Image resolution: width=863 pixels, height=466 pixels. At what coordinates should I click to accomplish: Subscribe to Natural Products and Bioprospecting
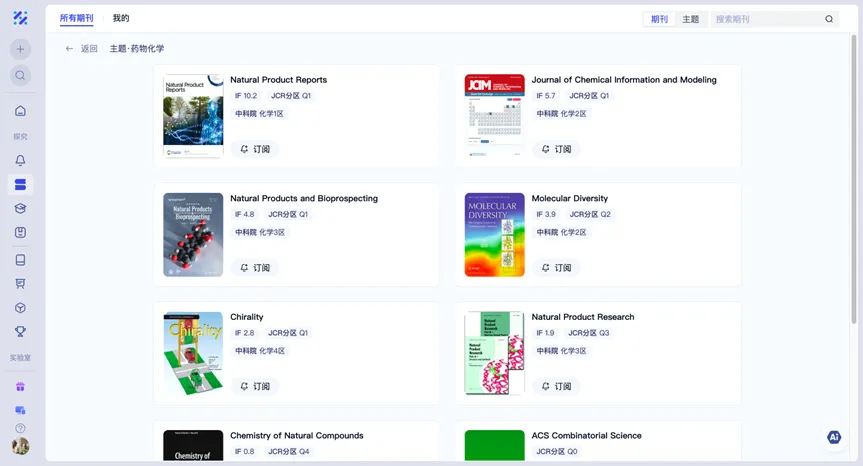(255, 268)
